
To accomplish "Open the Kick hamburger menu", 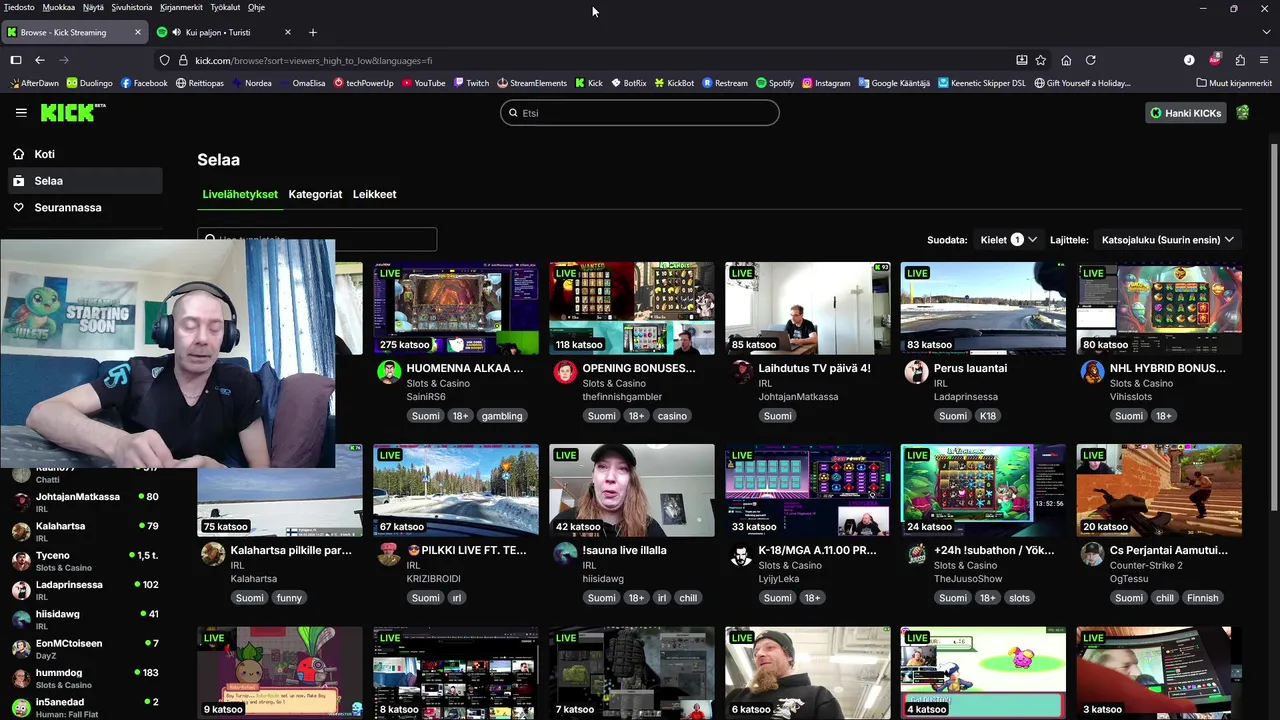I will (21, 113).
